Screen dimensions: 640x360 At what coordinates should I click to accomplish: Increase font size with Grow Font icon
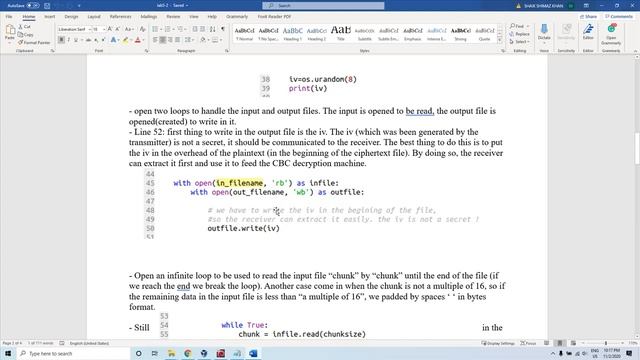pyautogui.click(x=110, y=29)
